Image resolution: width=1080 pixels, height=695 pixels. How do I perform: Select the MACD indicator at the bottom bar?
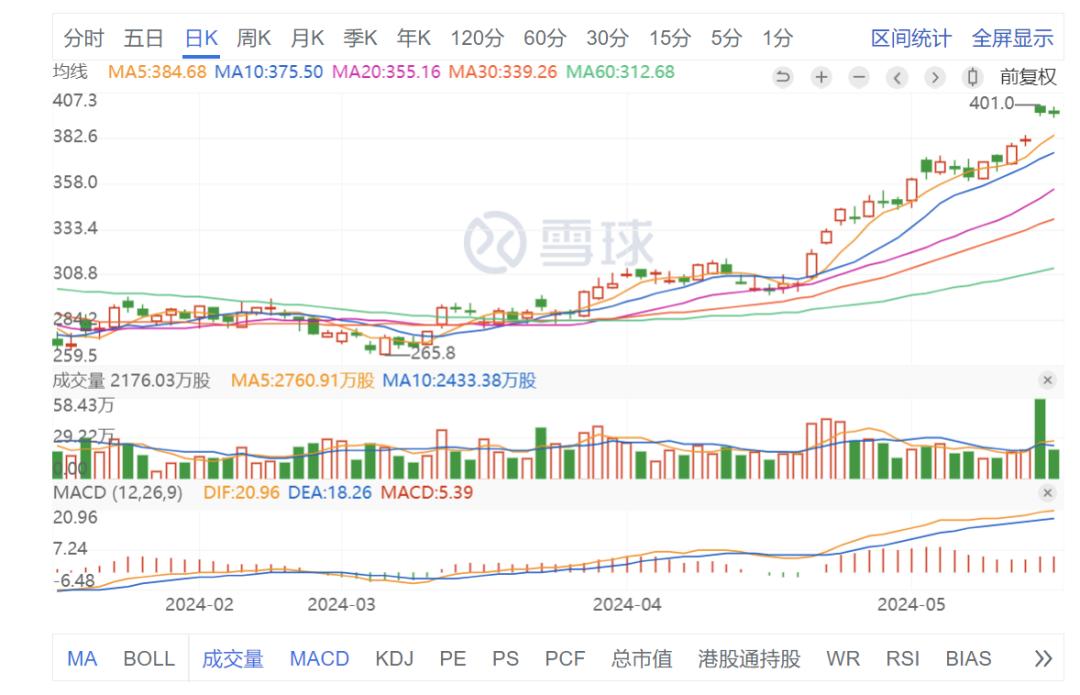coord(318,659)
